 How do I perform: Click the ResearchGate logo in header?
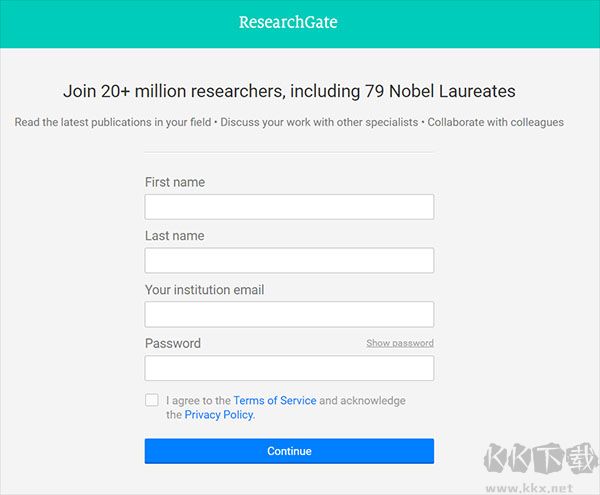tap(288, 22)
